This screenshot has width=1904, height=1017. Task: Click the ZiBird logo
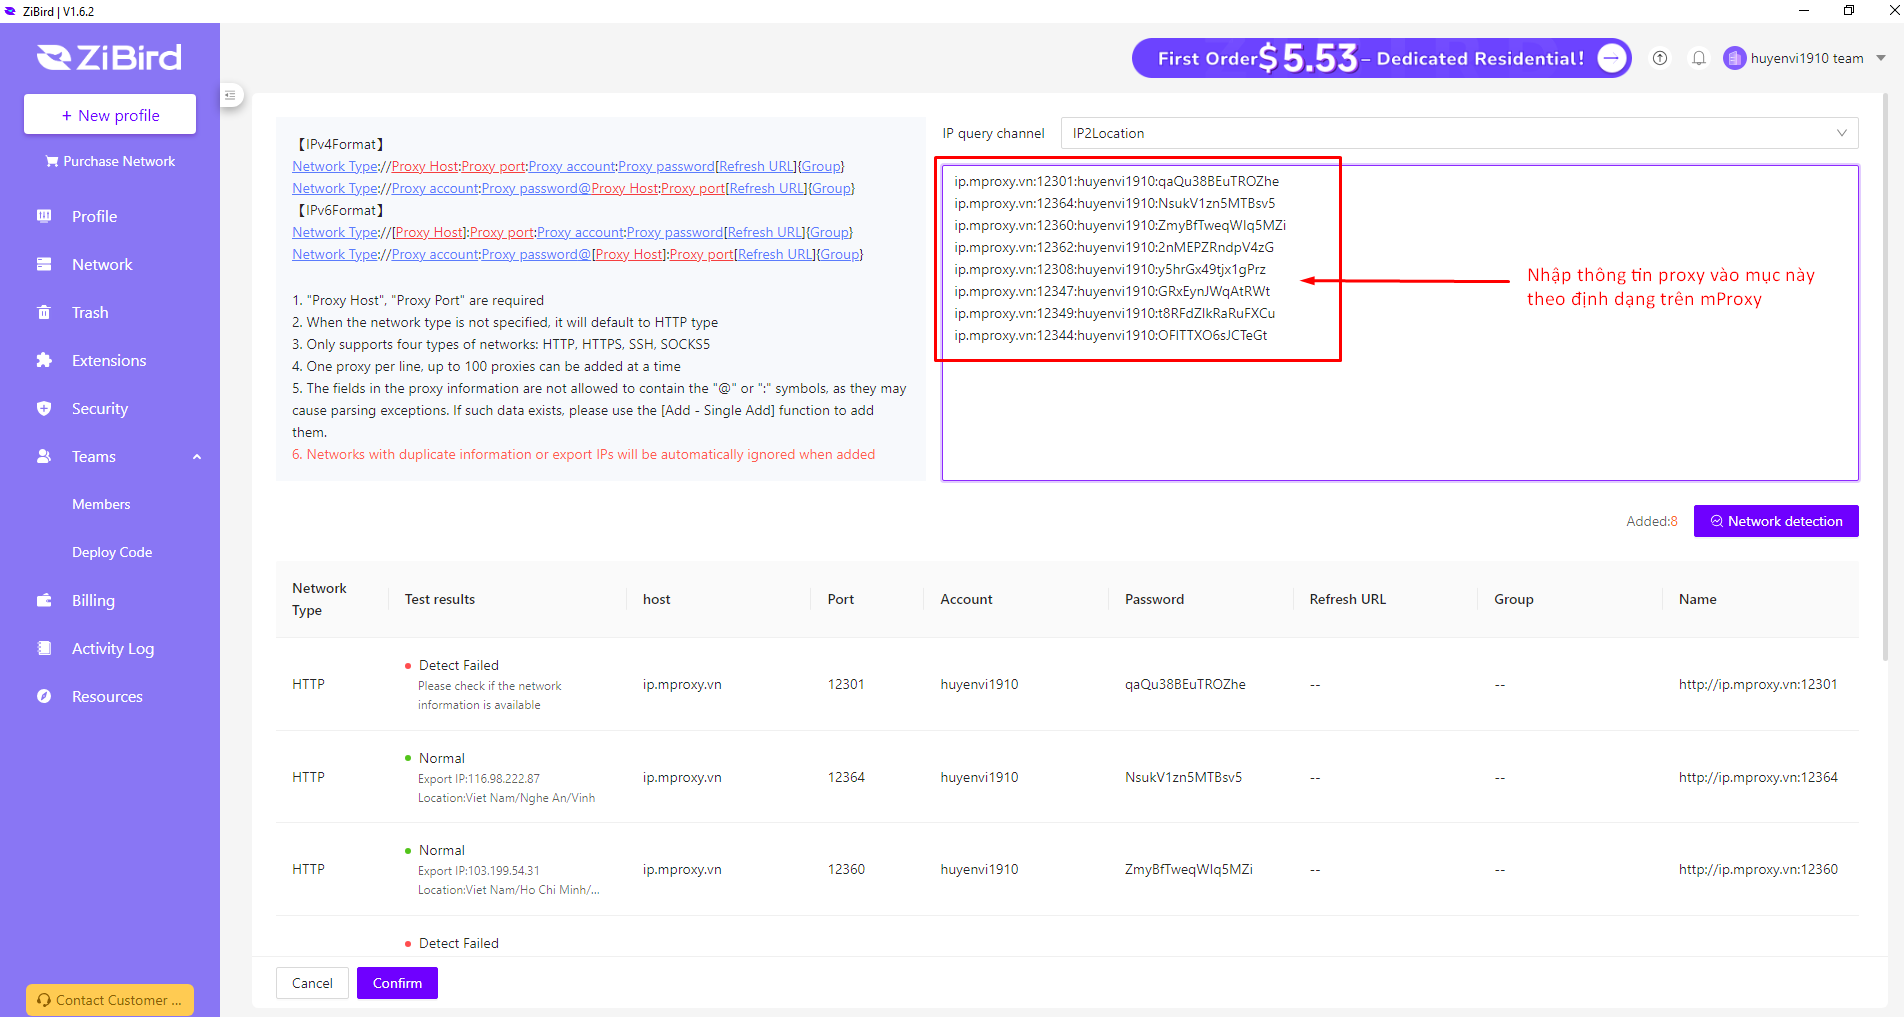tap(109, 58)
